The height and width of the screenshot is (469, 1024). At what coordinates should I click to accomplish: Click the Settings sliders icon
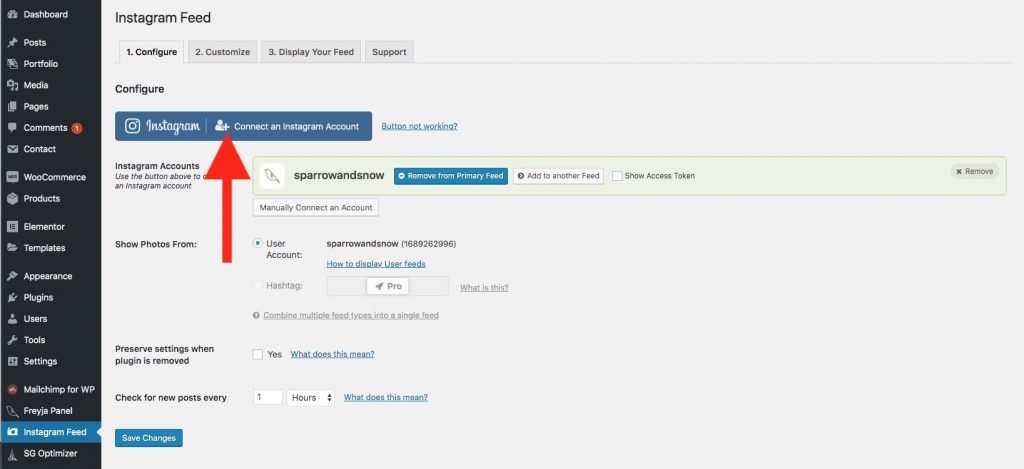click(x=12, y=361)
